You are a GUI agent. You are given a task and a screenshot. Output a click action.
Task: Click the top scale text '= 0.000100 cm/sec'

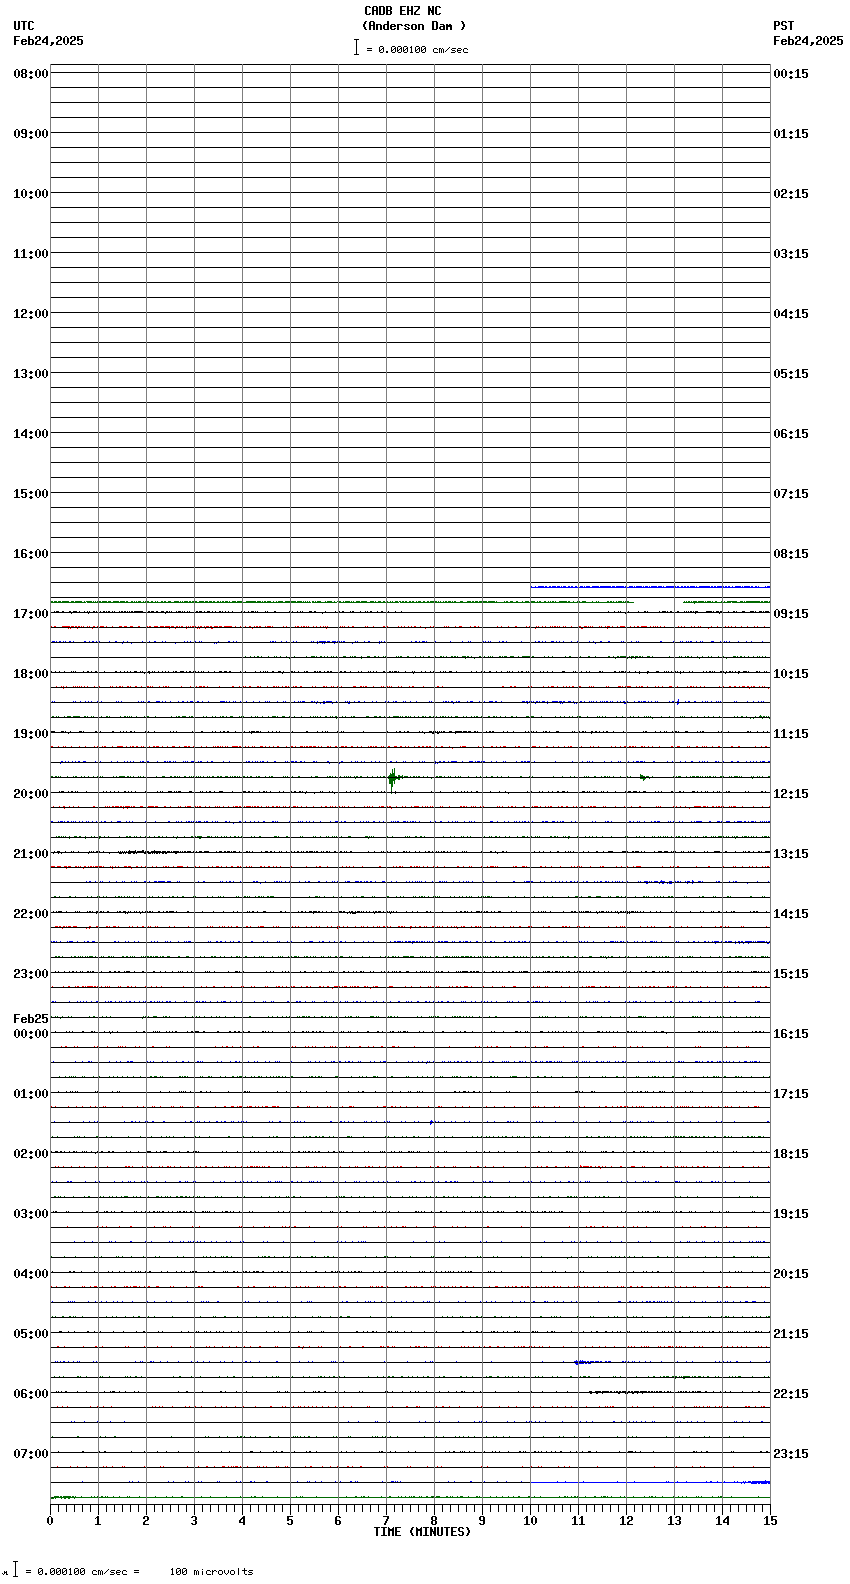(x=417, y=49)
